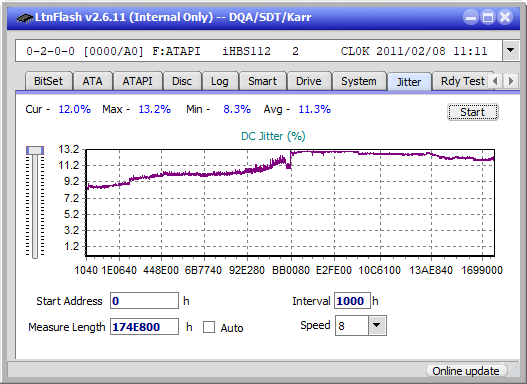Select the Jitter tab

(409, 82)
